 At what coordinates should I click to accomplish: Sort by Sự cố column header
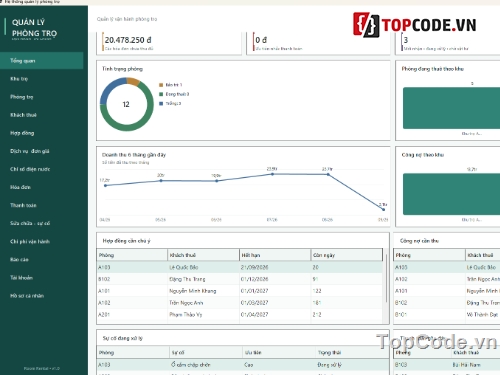[206, 352]
